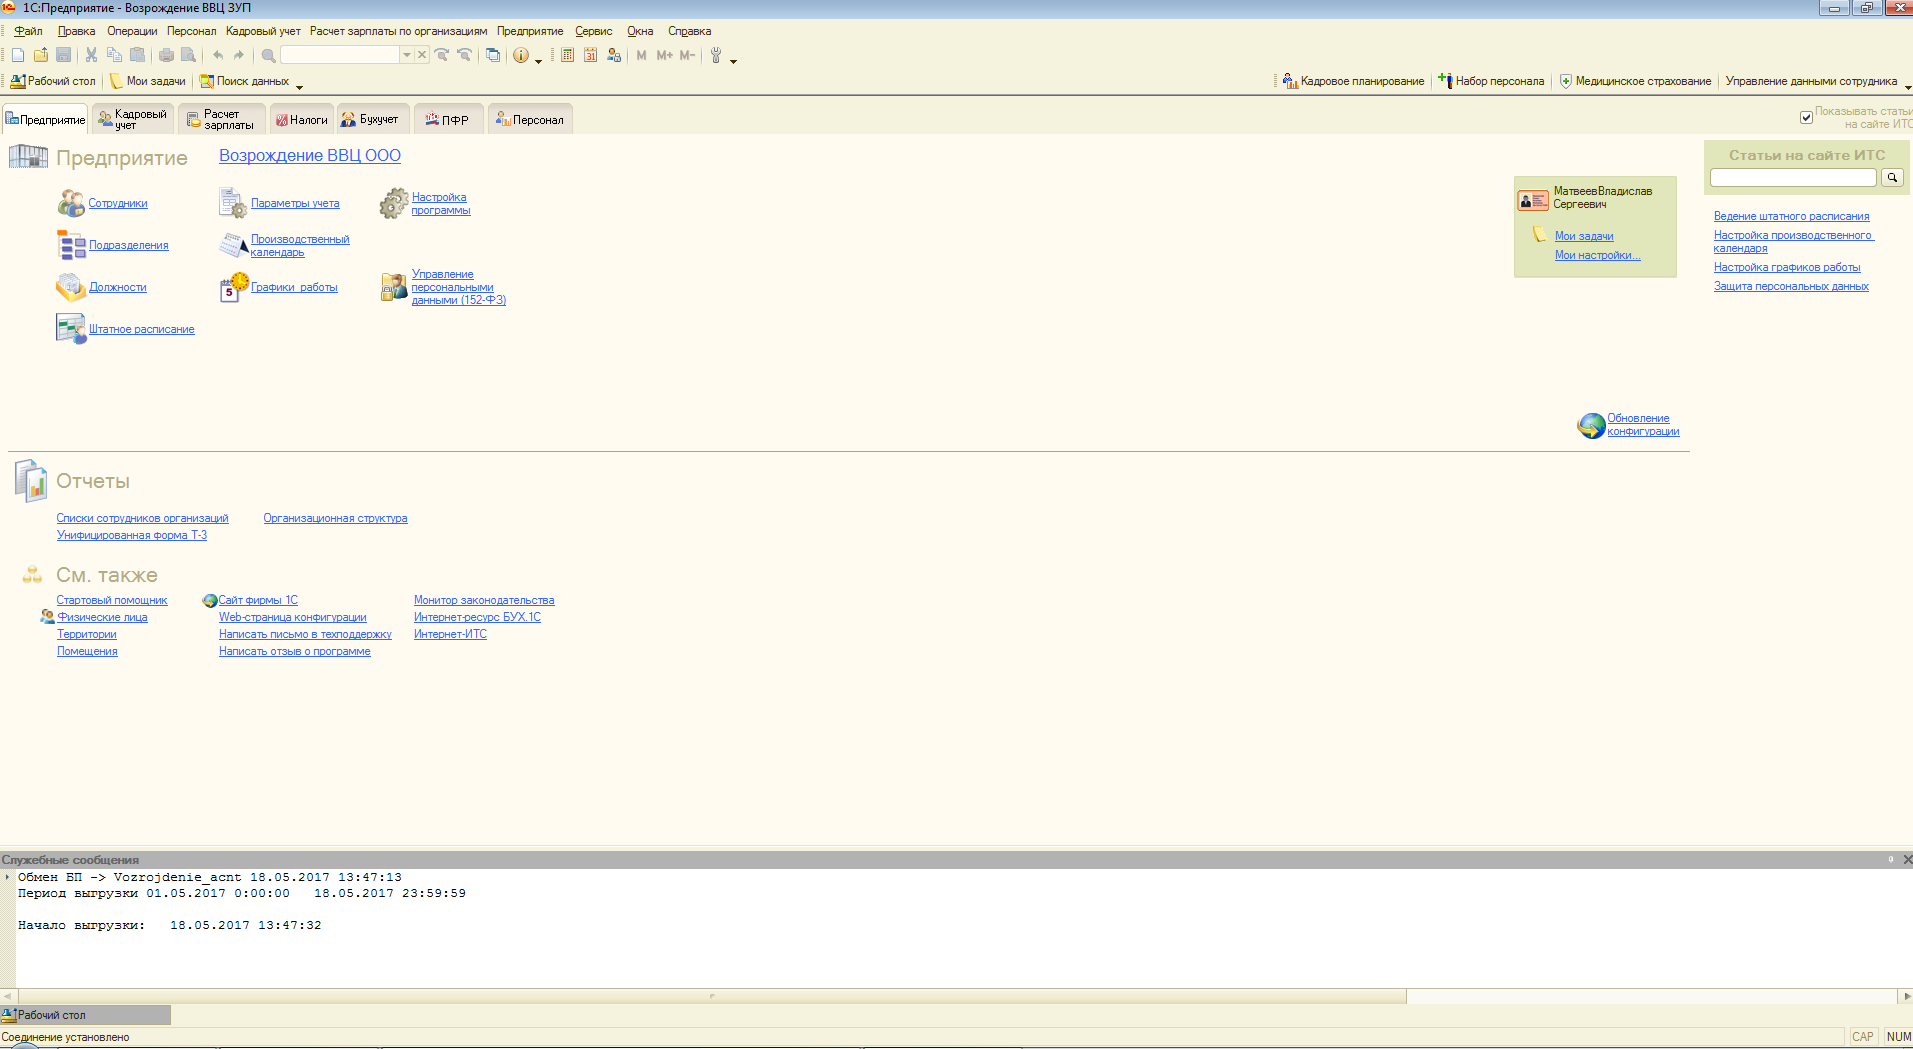Open Монитор законодательства link
Viewport: 1913px width, 1049px height.
(484, 600)
